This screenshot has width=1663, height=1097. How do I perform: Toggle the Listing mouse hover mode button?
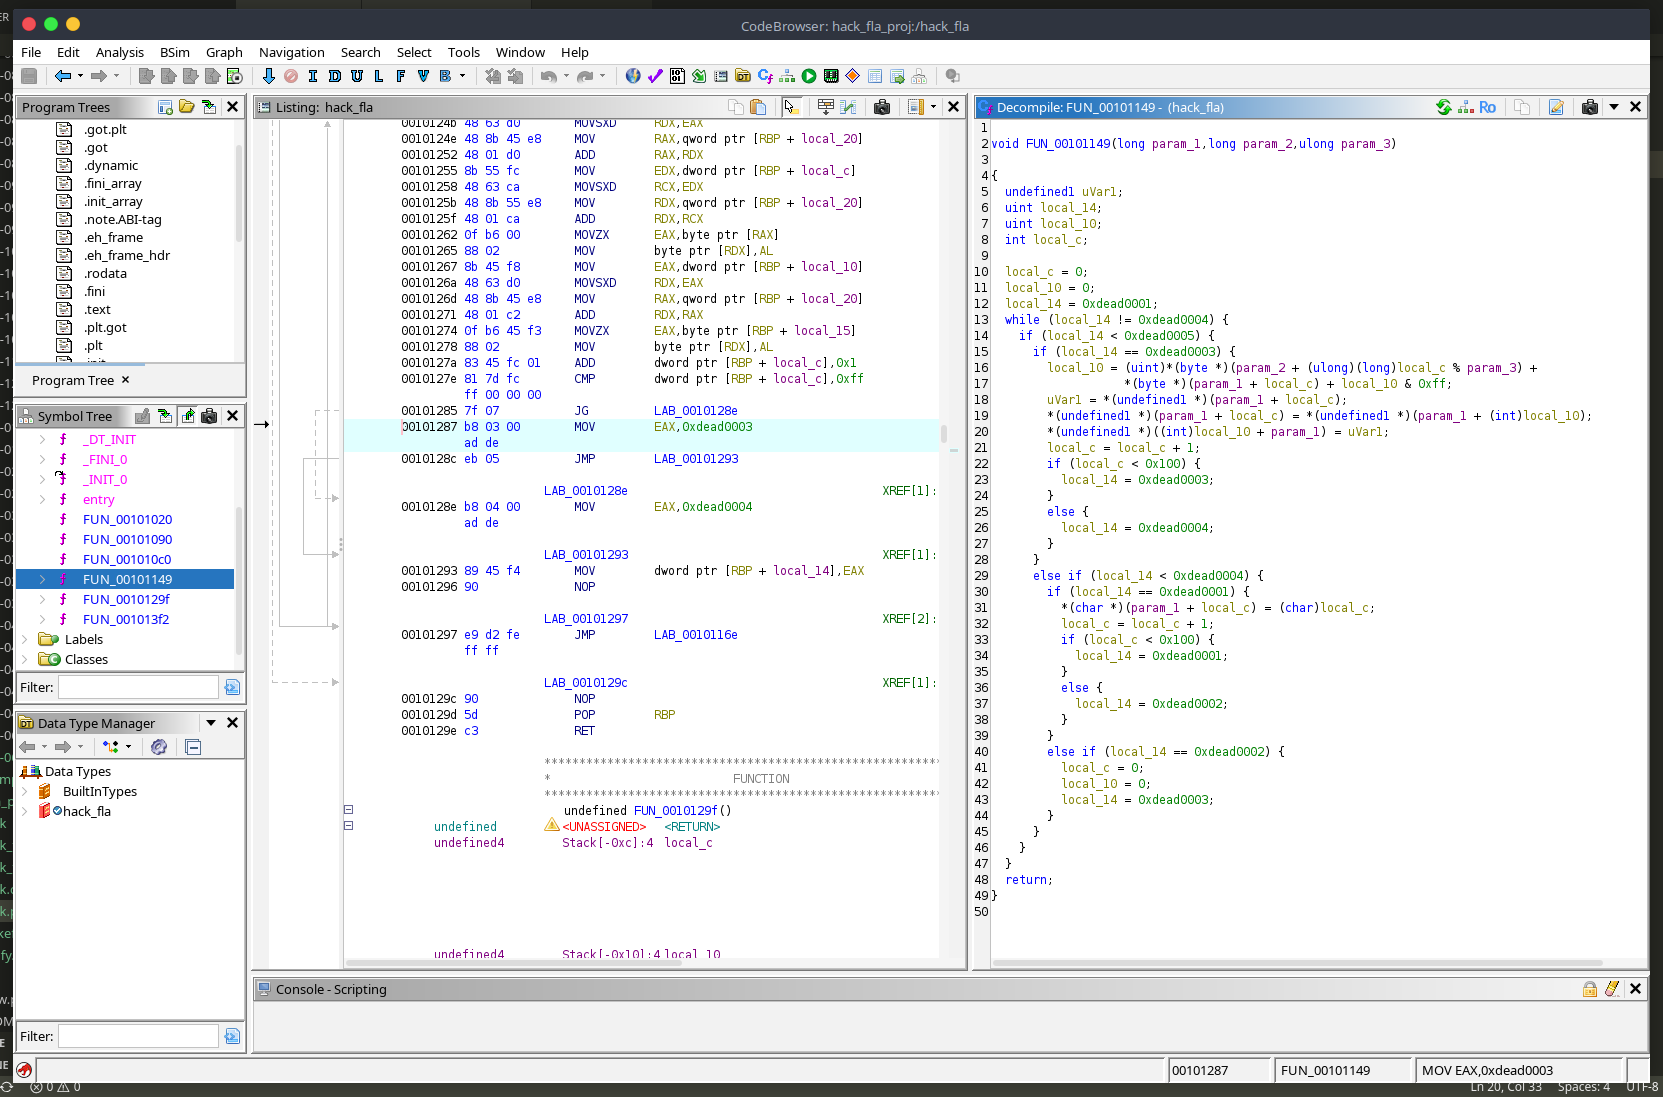pos(792,107)
